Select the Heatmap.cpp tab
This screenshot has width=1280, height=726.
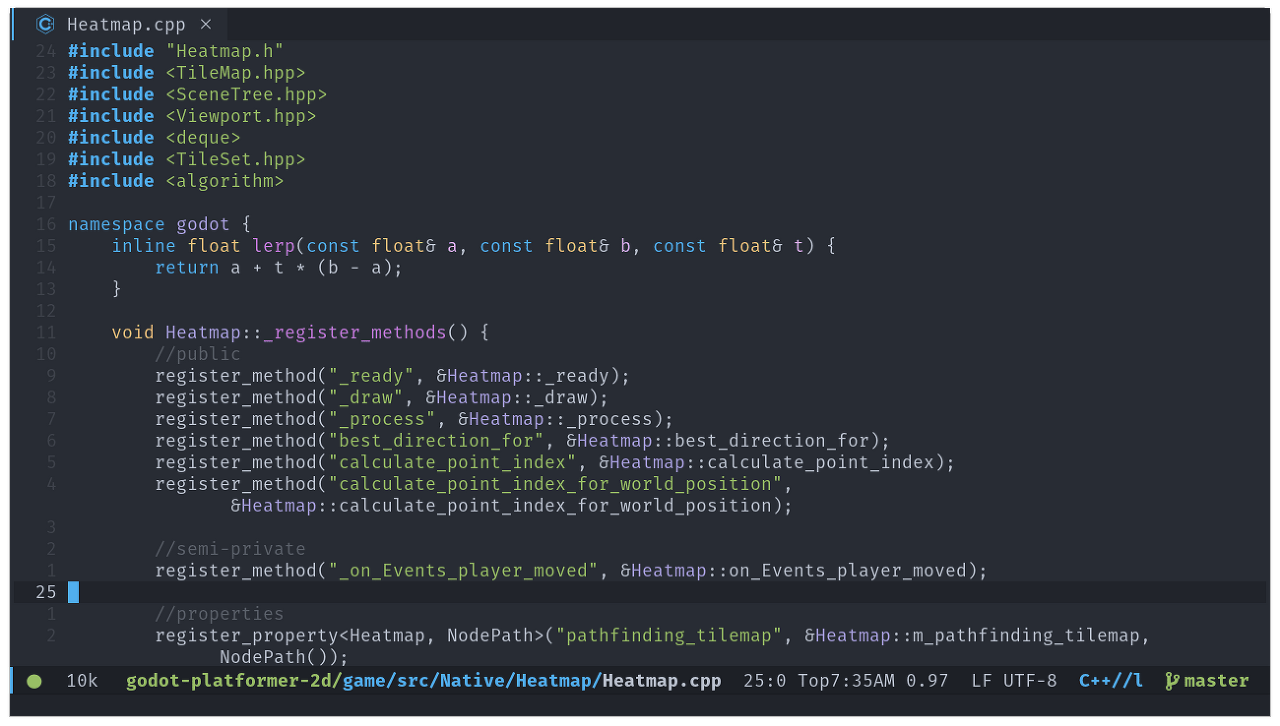coord(119,24)
